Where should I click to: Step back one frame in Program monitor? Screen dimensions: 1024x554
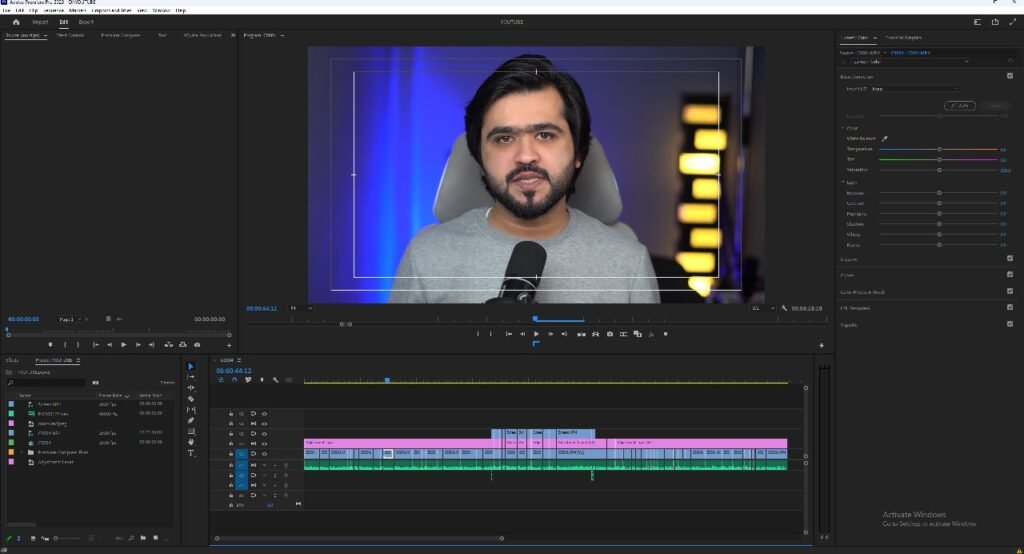pyautogui.click(x=522, y=334)
